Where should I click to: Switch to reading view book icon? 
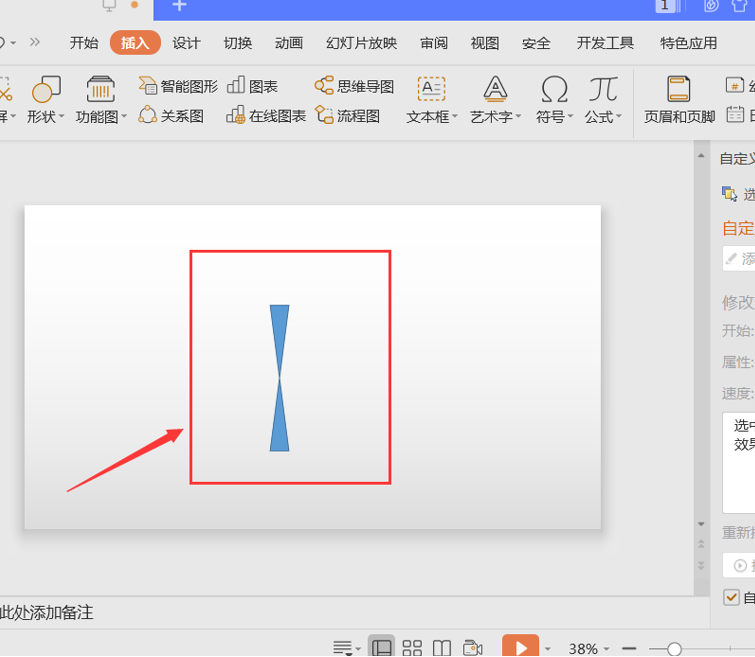[x=442, y=648]
